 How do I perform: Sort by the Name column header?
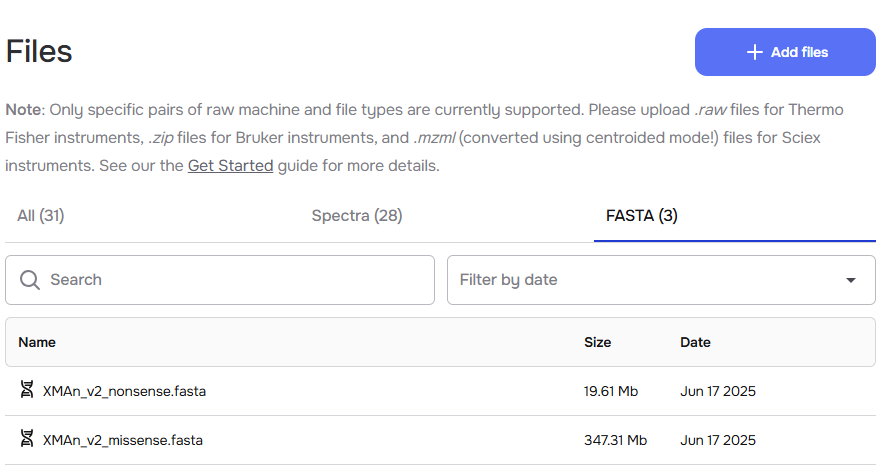pyautogui.click(x=37, y=342)
